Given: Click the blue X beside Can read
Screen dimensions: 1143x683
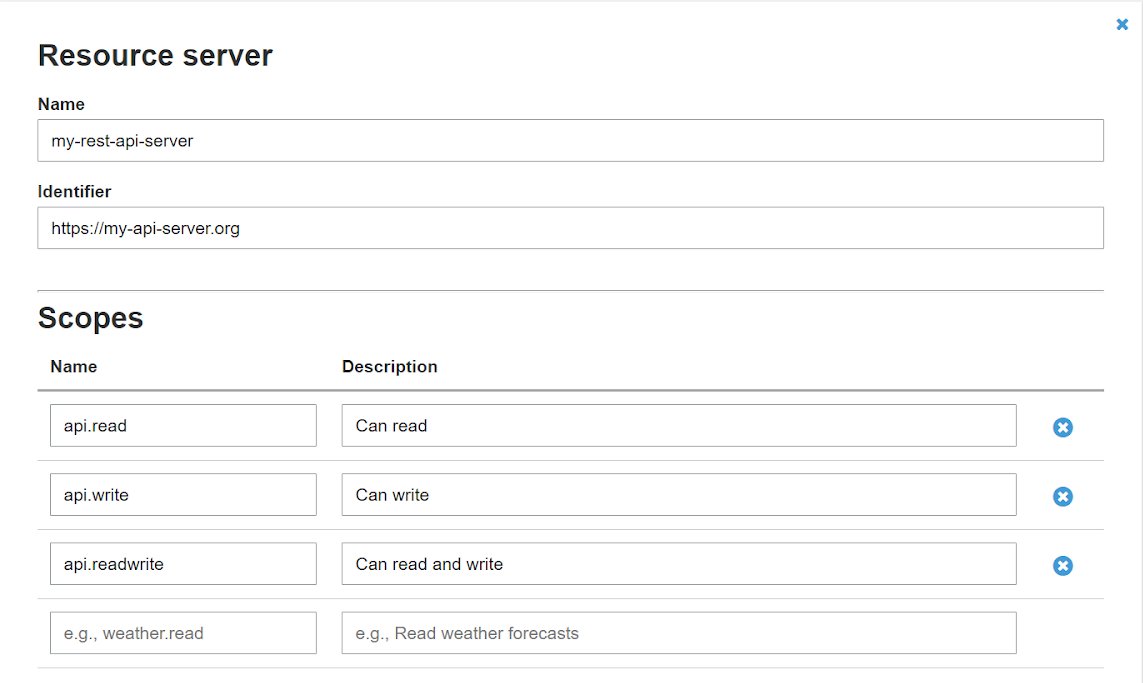Looking at the screenshot, I should tap(1062, 427).
